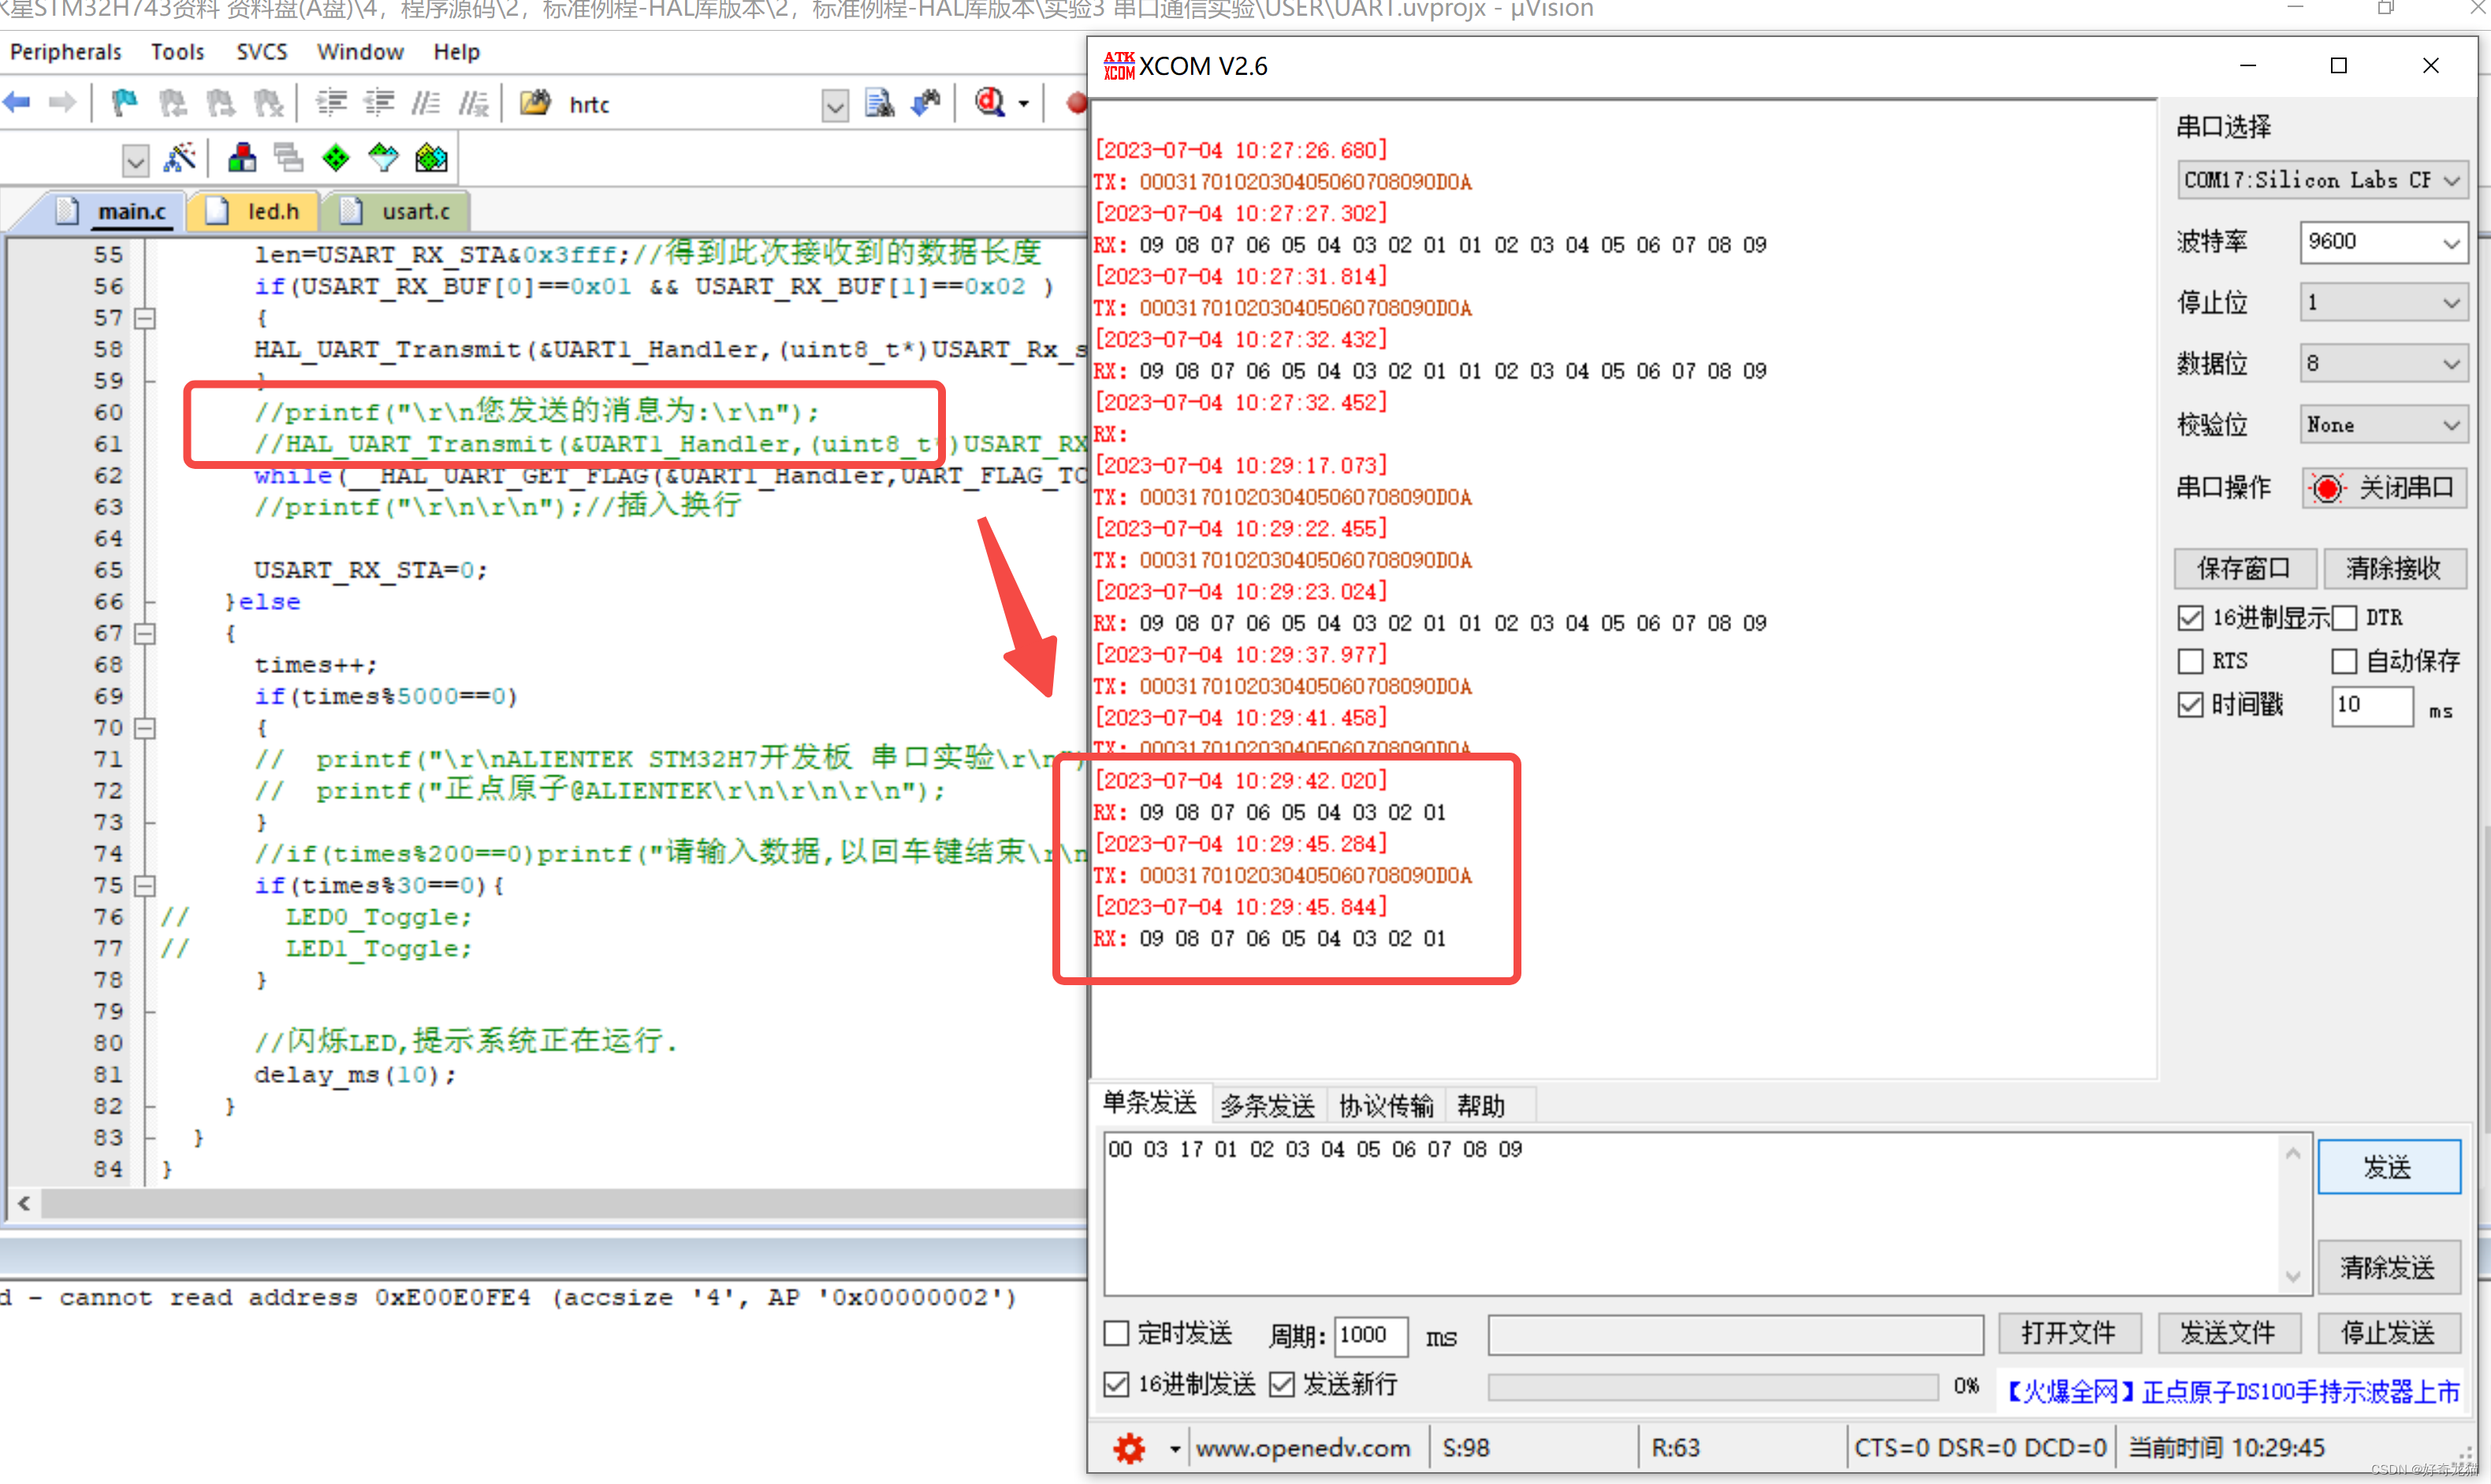
Task: Click the 保存窗口 button
Action: pyautogui.click(x=2244, y=568)
